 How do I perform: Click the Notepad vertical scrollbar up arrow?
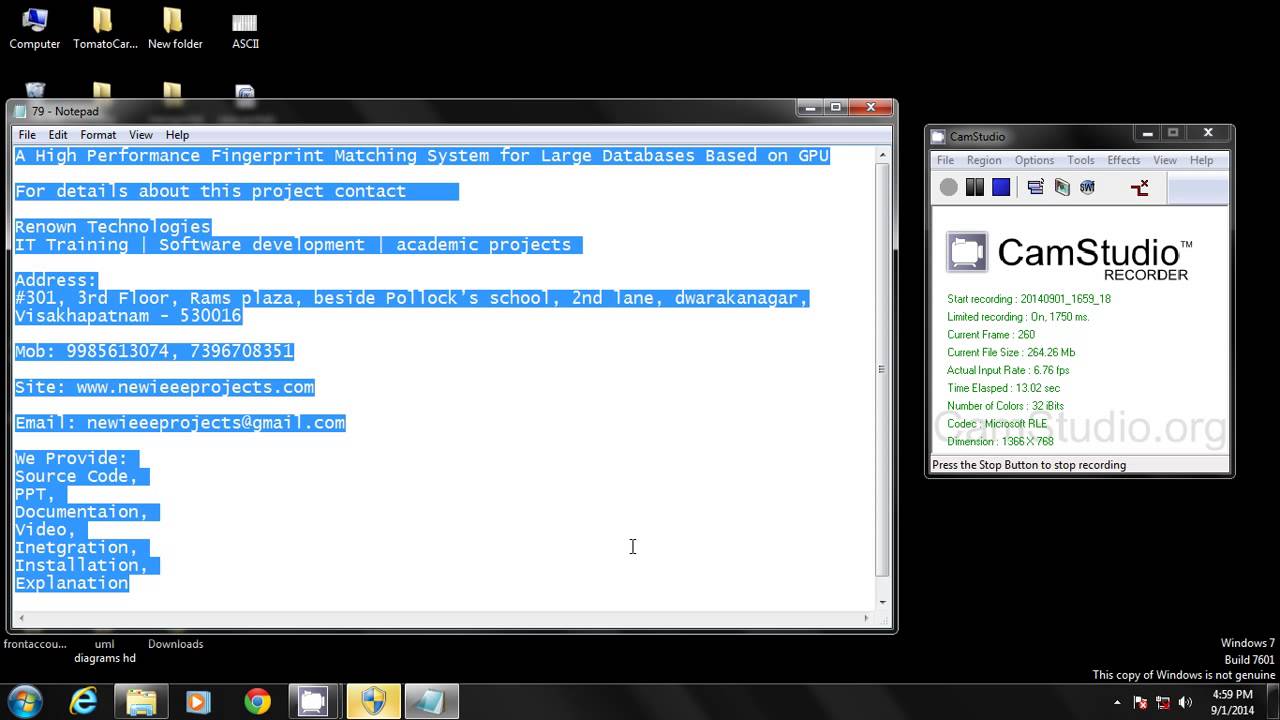882,155
